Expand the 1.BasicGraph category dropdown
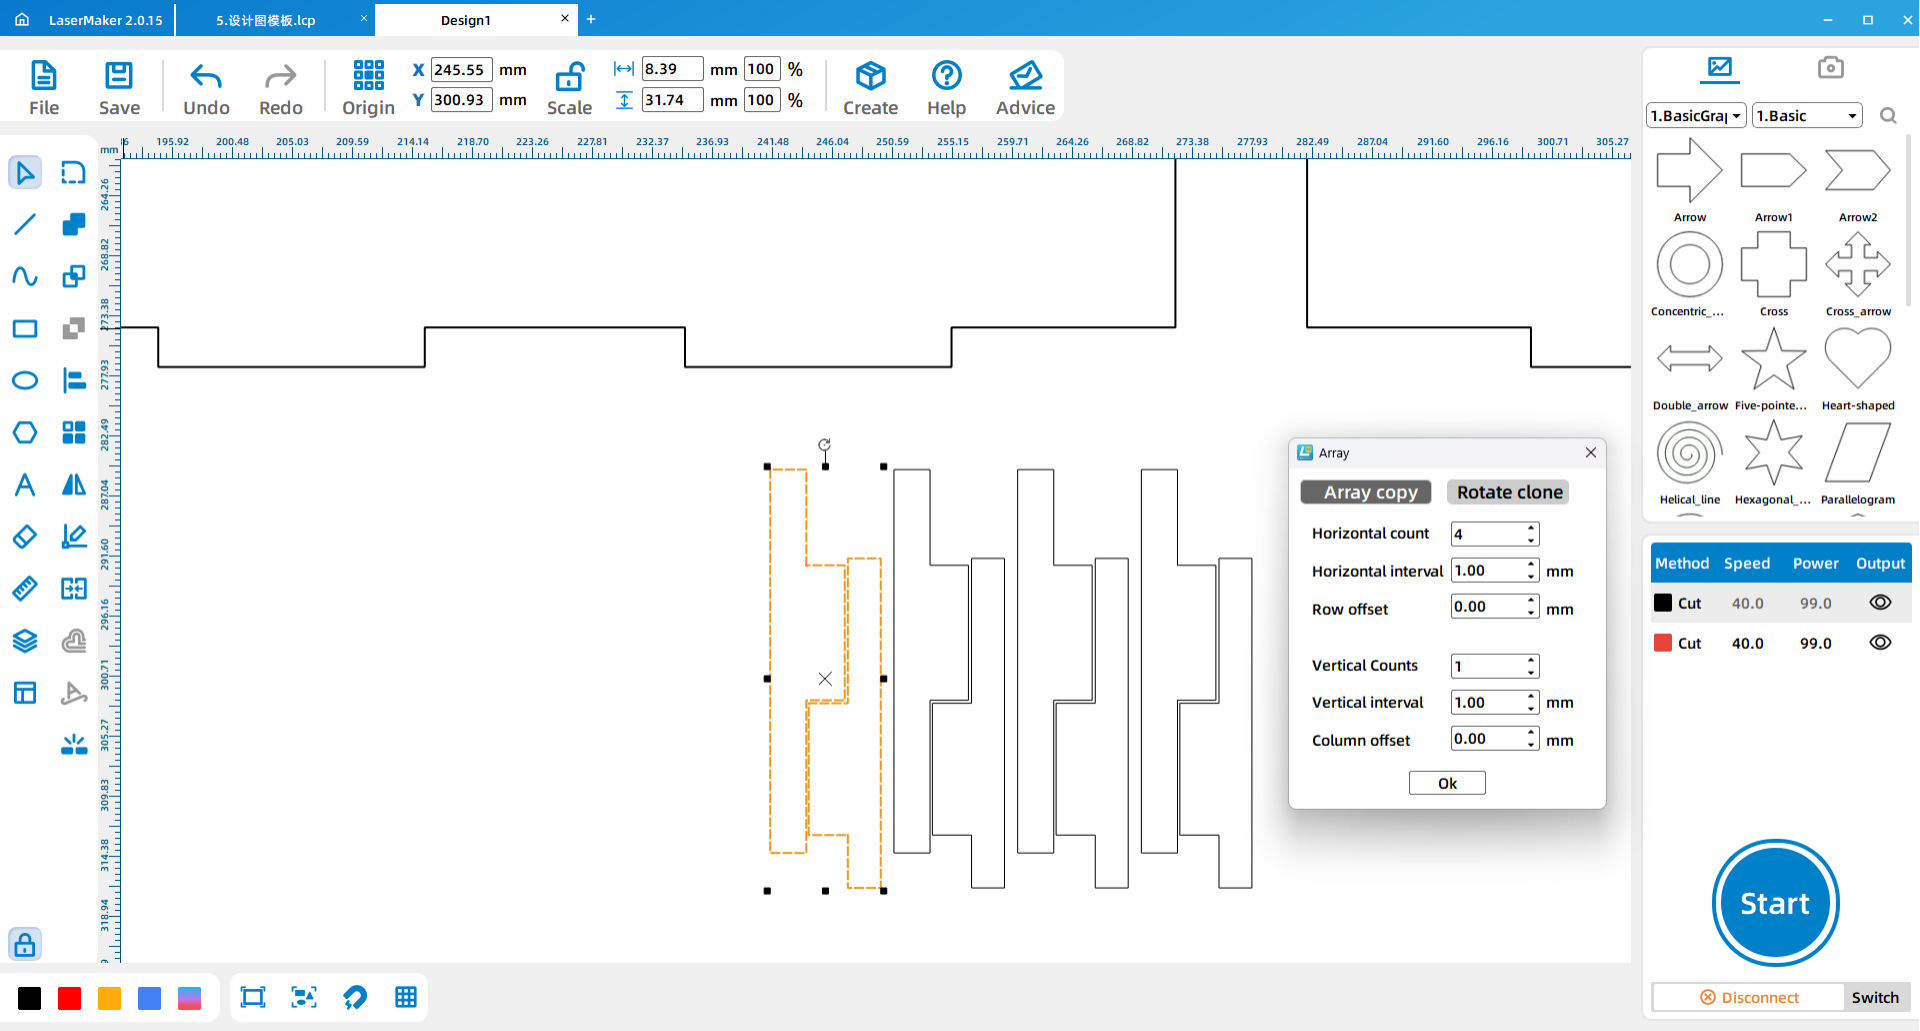The image size is (1920, 1031). tap(1696, 116)
